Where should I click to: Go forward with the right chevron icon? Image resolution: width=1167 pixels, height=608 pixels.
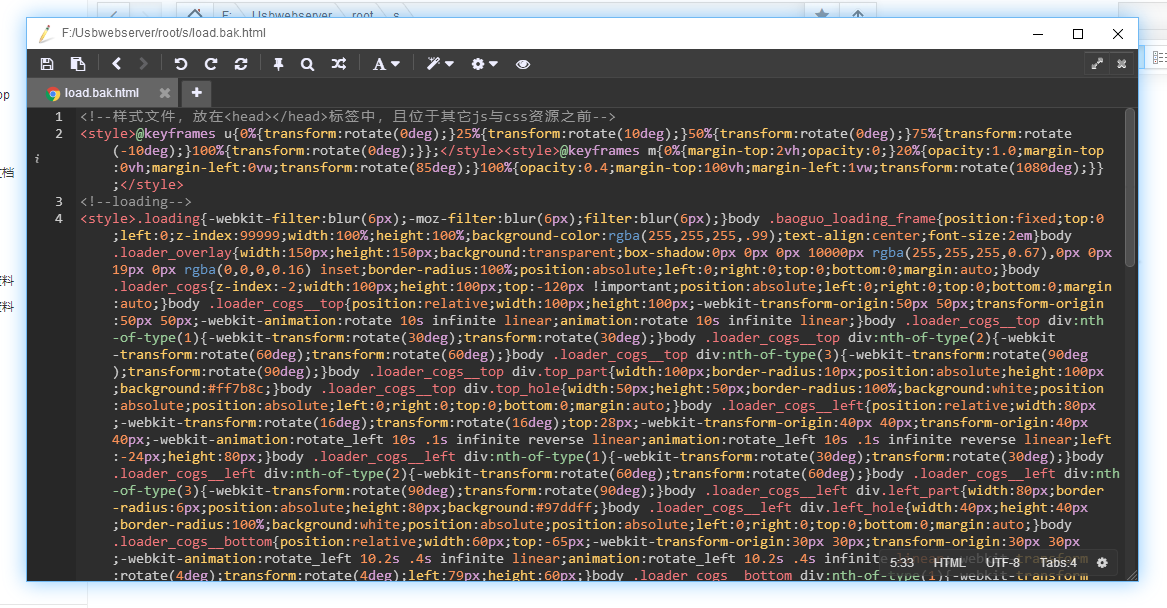pos(144,64)
